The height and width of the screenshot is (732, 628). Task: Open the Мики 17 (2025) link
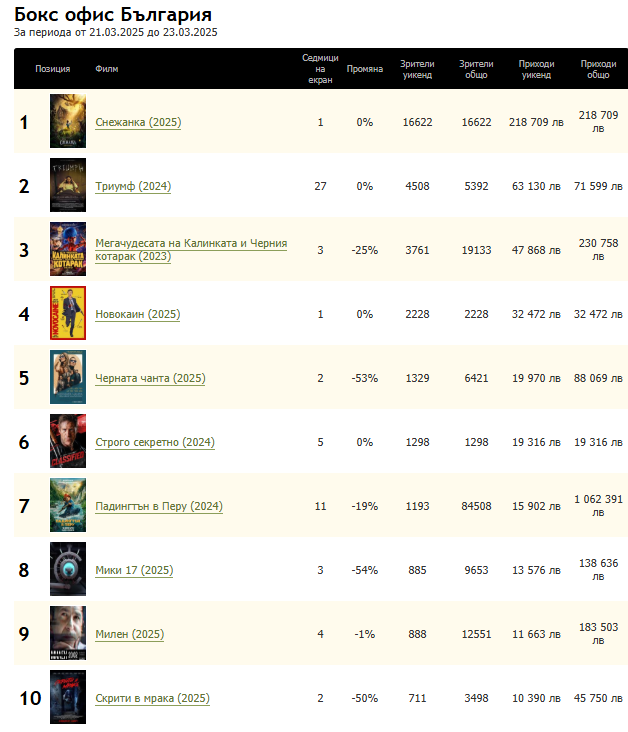click(134, 570)
